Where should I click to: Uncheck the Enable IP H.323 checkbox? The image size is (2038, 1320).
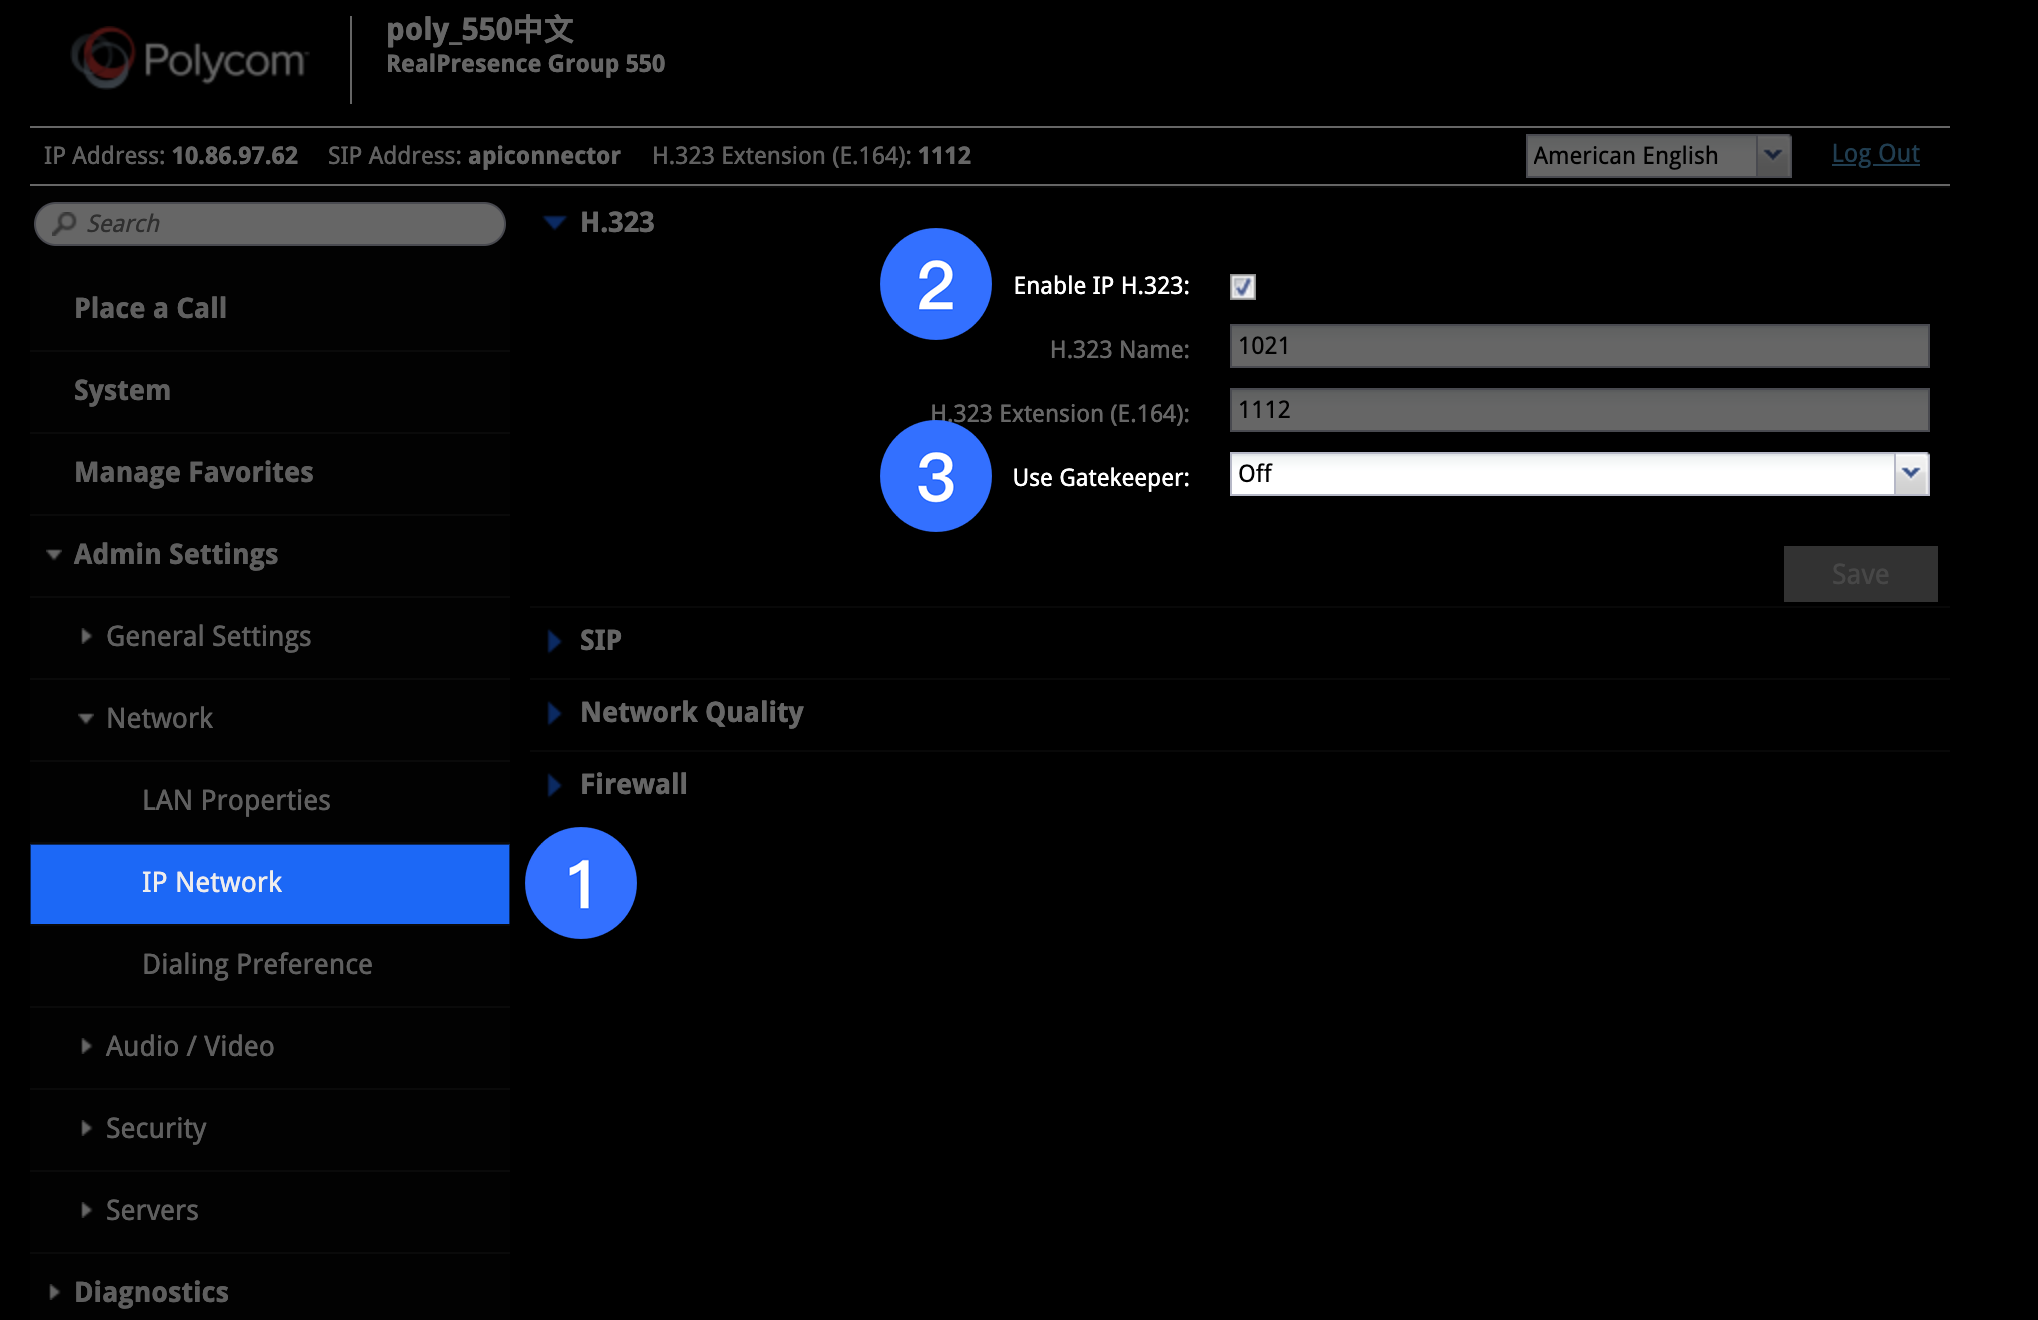[x=1242, y=287]
